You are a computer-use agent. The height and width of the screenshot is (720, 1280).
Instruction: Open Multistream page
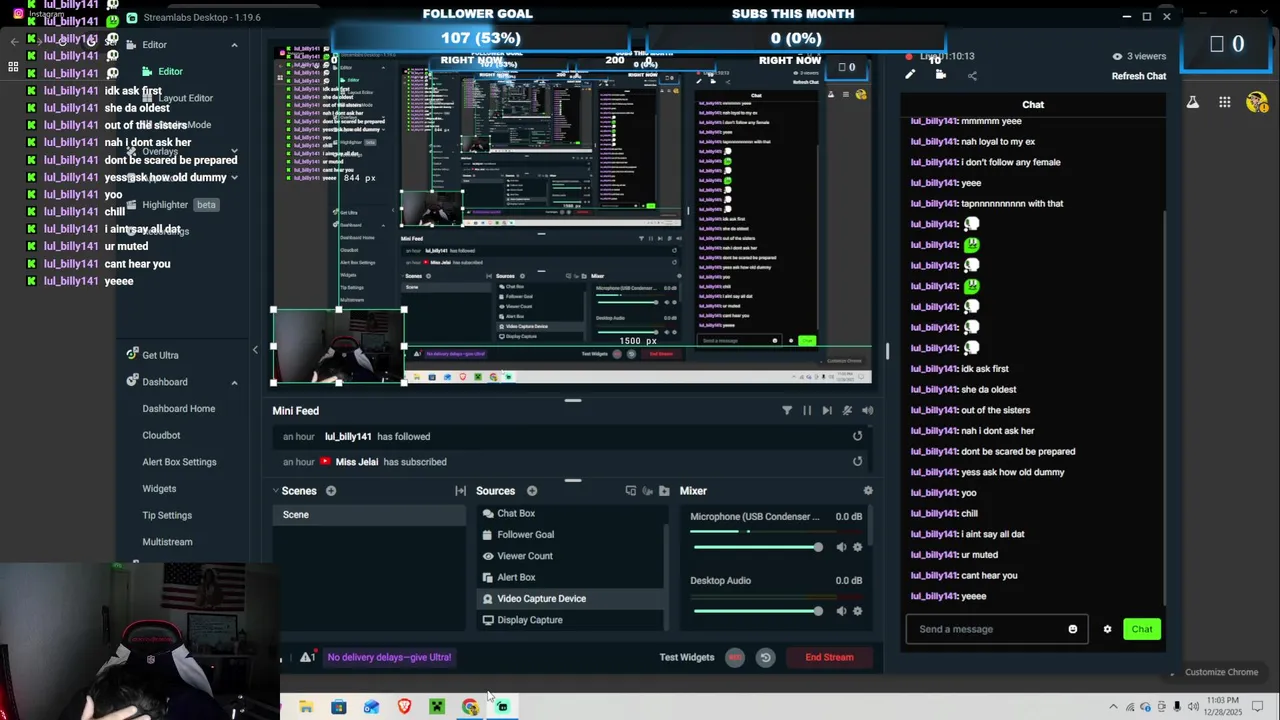tap(167, 542)
